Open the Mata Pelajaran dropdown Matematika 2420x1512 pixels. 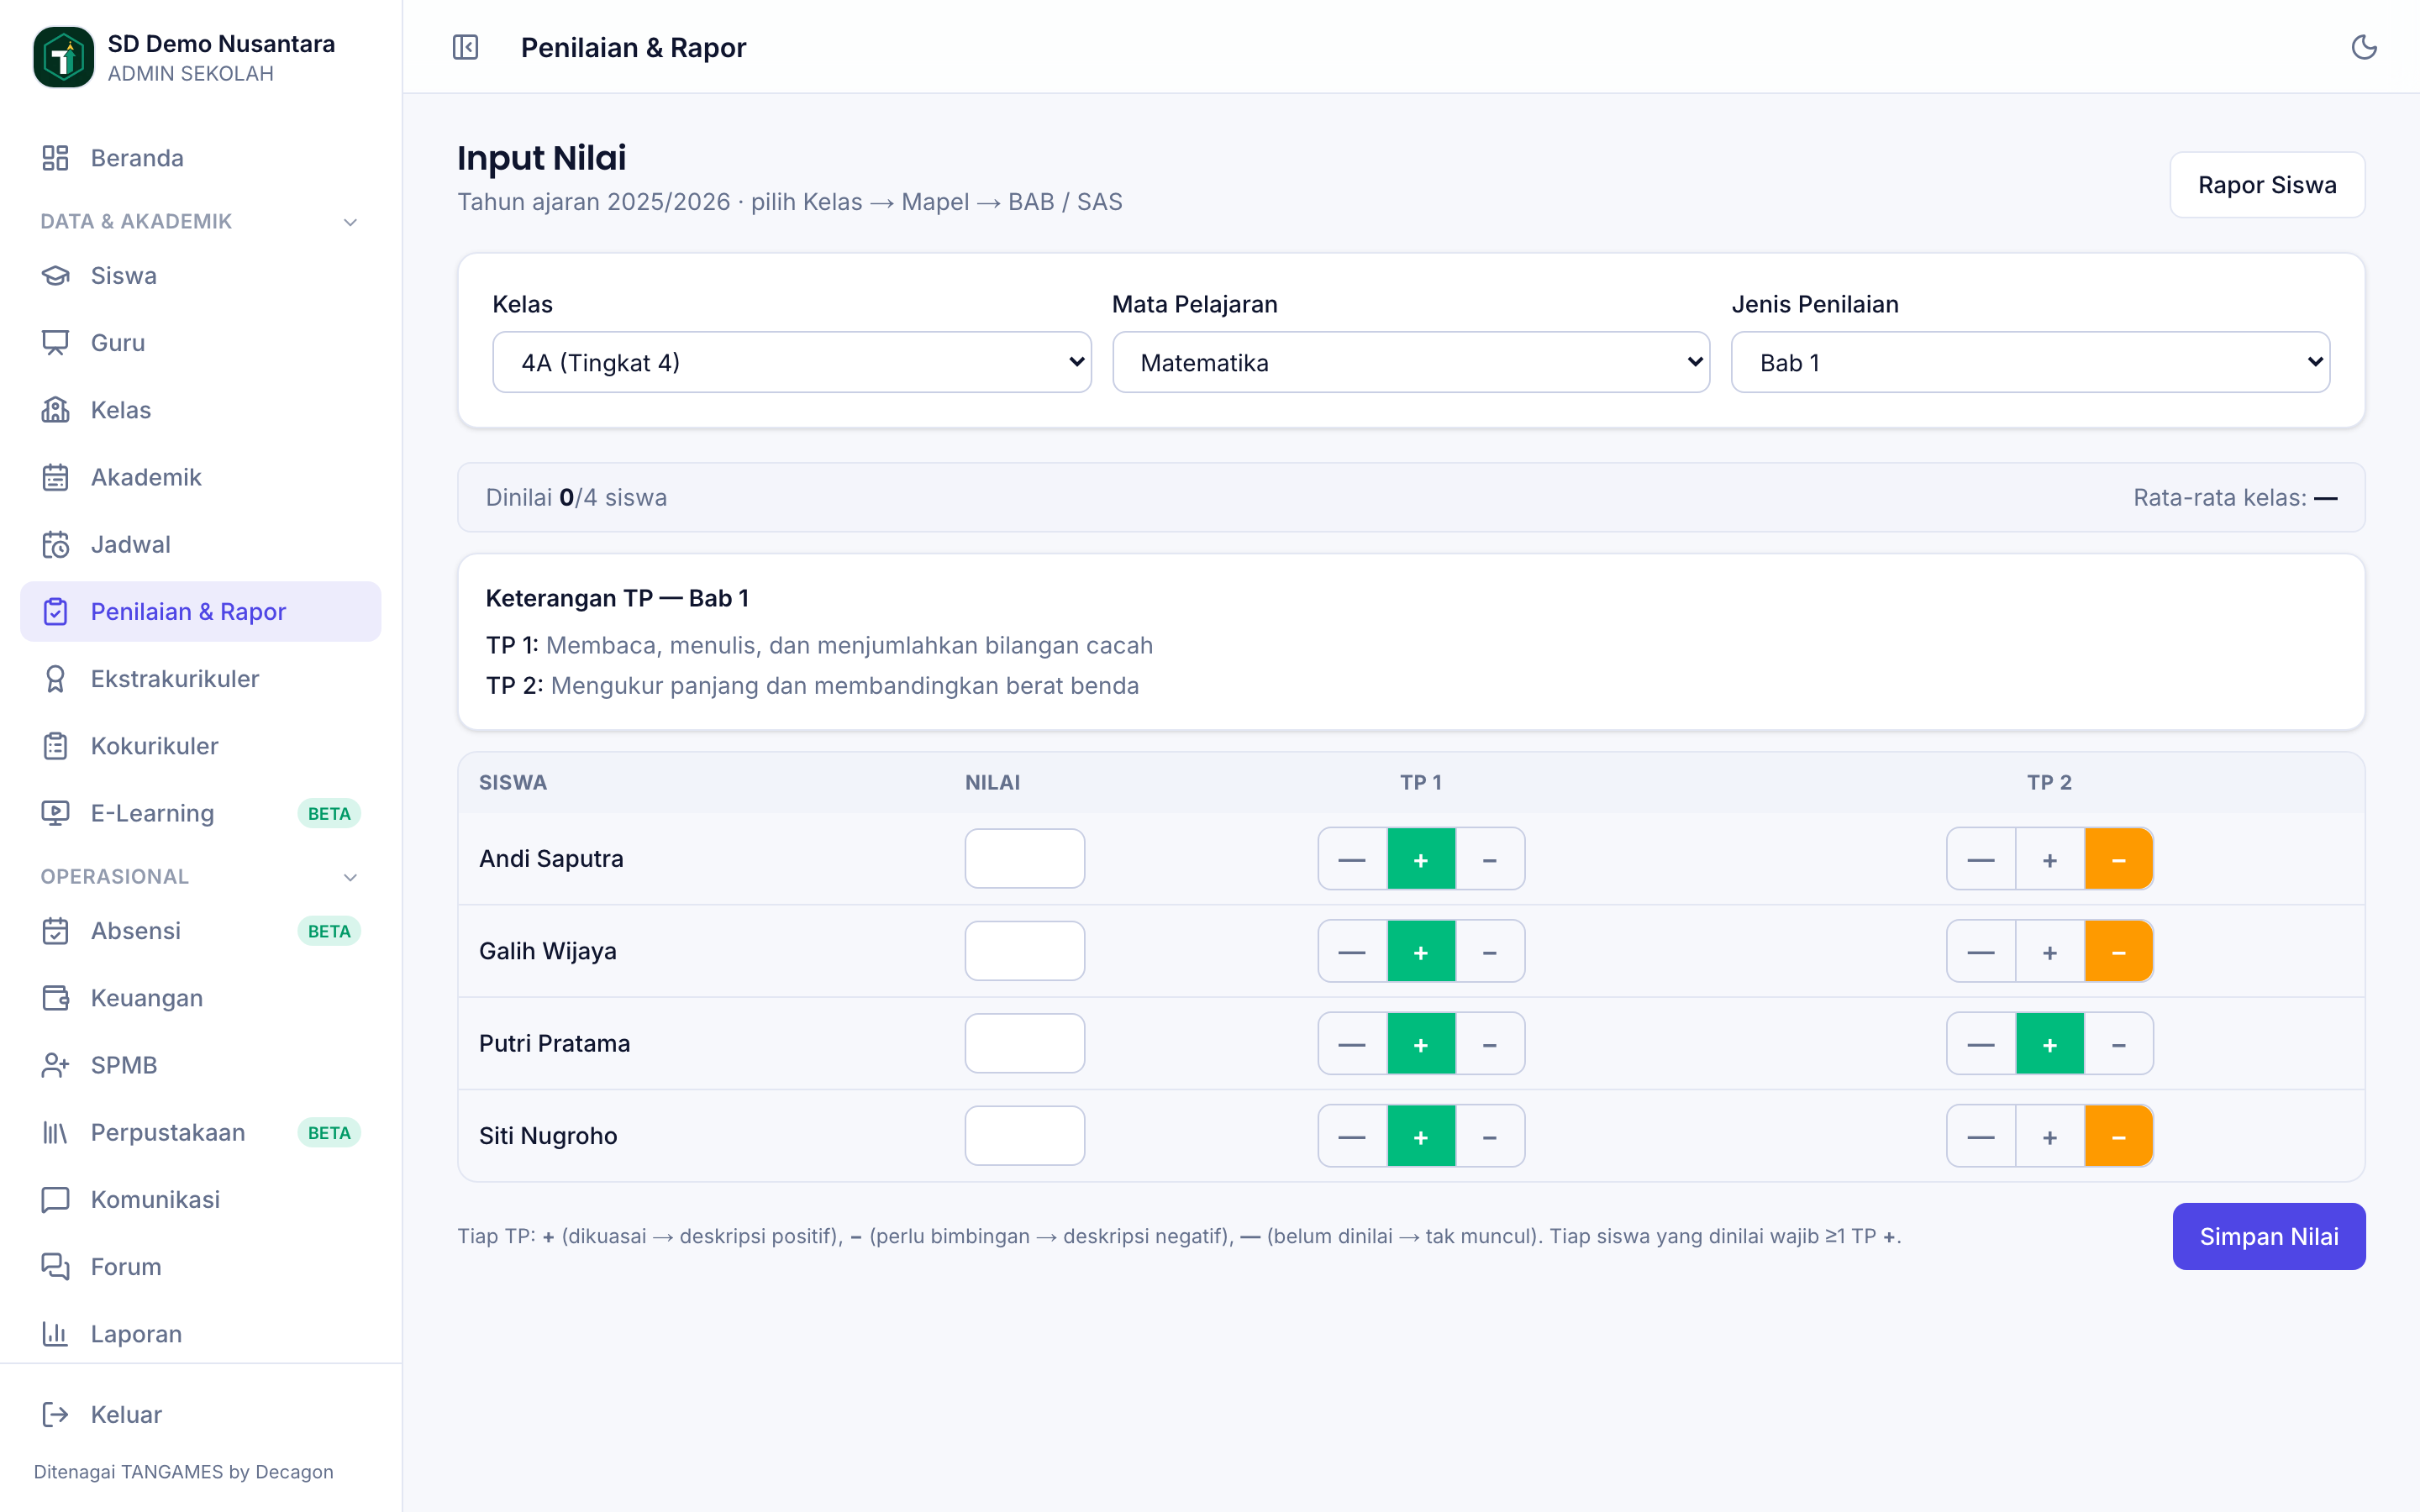pos(1411,362)
